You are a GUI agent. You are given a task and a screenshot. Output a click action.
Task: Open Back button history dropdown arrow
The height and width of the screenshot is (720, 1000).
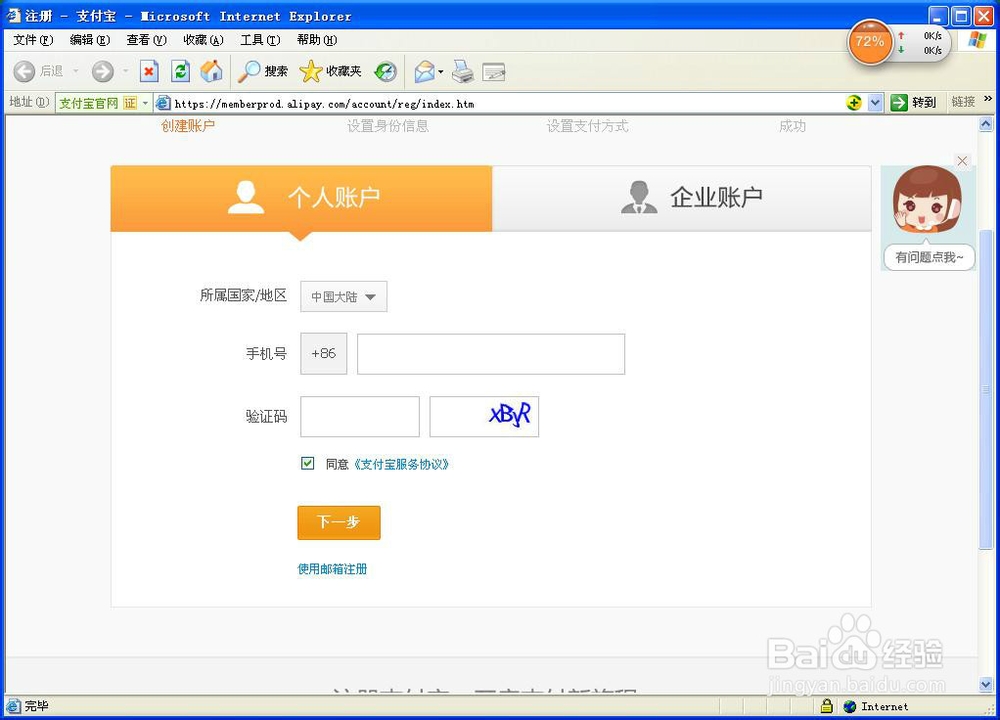75,71
